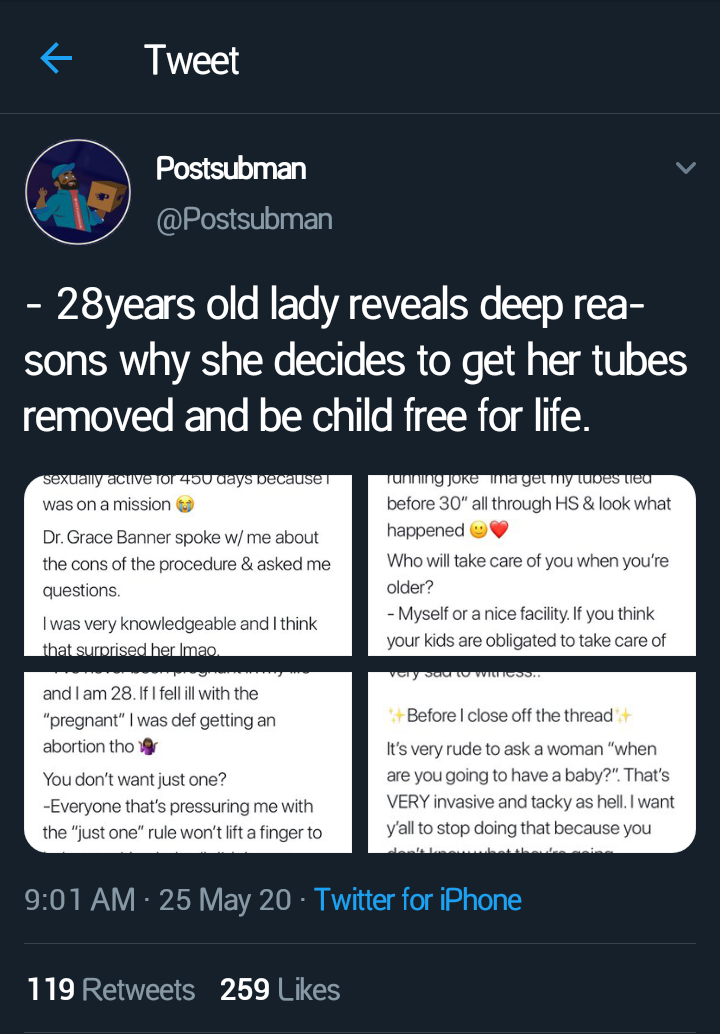Screen dimensions: 720x1034
Task: Show the 119 Retweets list
Action: pyautogui.click(x=111, y=990)
